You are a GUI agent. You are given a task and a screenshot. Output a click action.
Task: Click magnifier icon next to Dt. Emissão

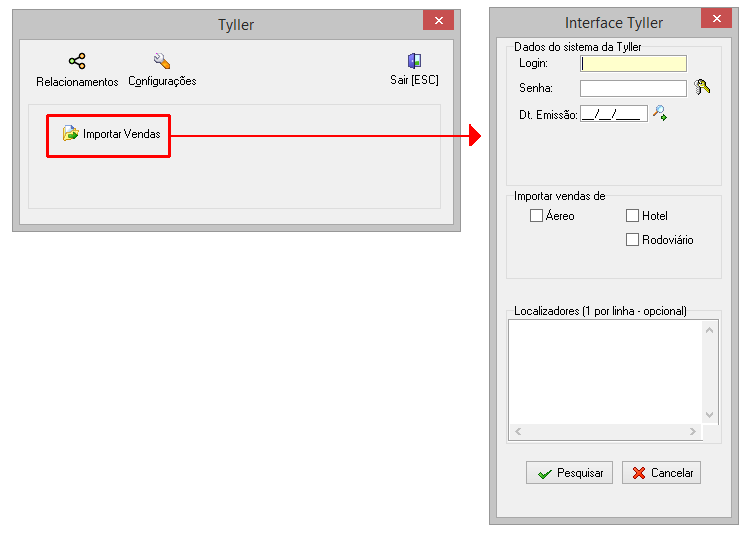660,113
